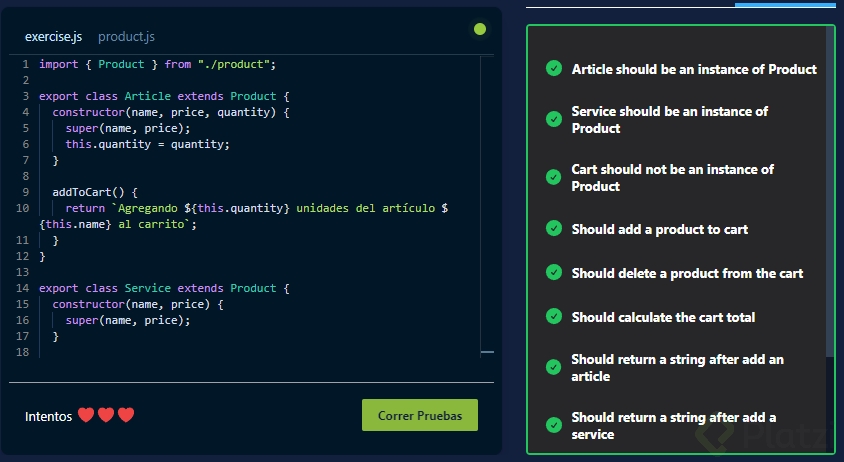The image size is (844, 462).
Task: Click check icon for add service string test
Action: point(554,425)
